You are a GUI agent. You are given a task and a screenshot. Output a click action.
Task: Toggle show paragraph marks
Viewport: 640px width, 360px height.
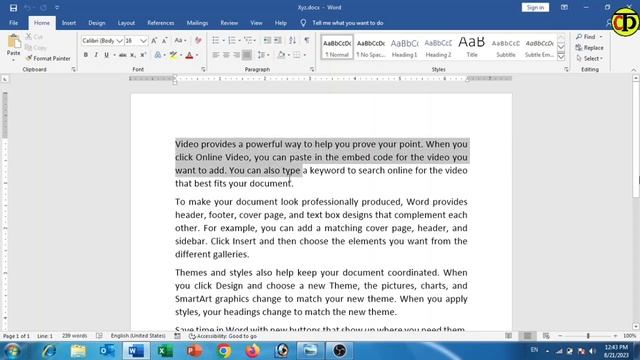point(307,40)
